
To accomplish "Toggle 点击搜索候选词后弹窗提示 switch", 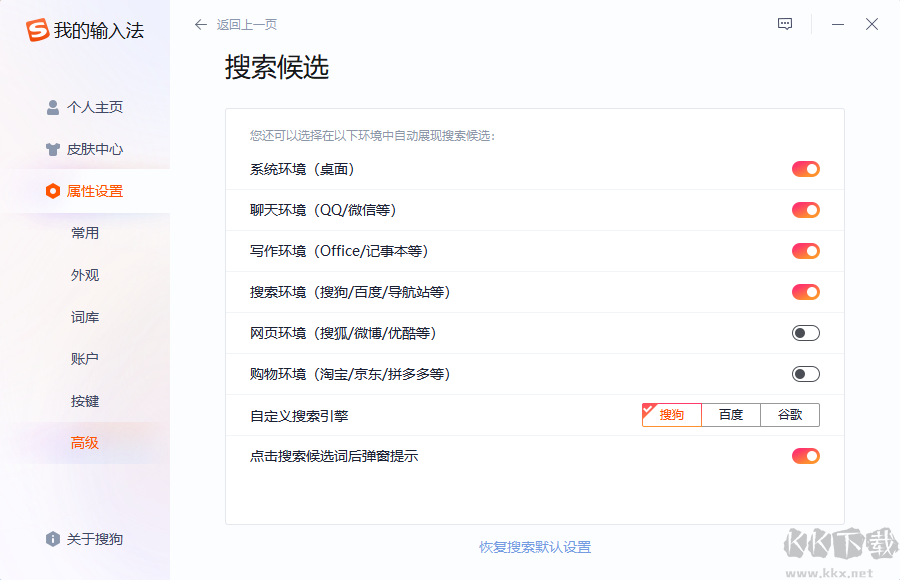I will click(x=805, y=456).
